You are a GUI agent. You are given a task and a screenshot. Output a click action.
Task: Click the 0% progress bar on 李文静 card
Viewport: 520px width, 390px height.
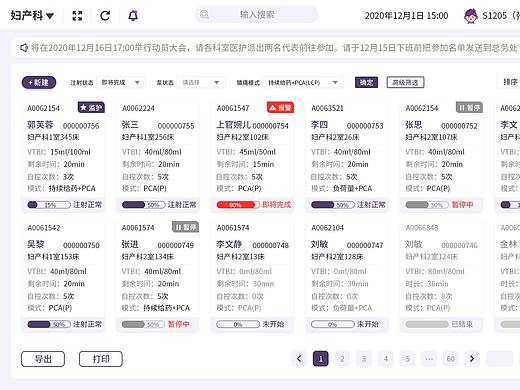238,324
